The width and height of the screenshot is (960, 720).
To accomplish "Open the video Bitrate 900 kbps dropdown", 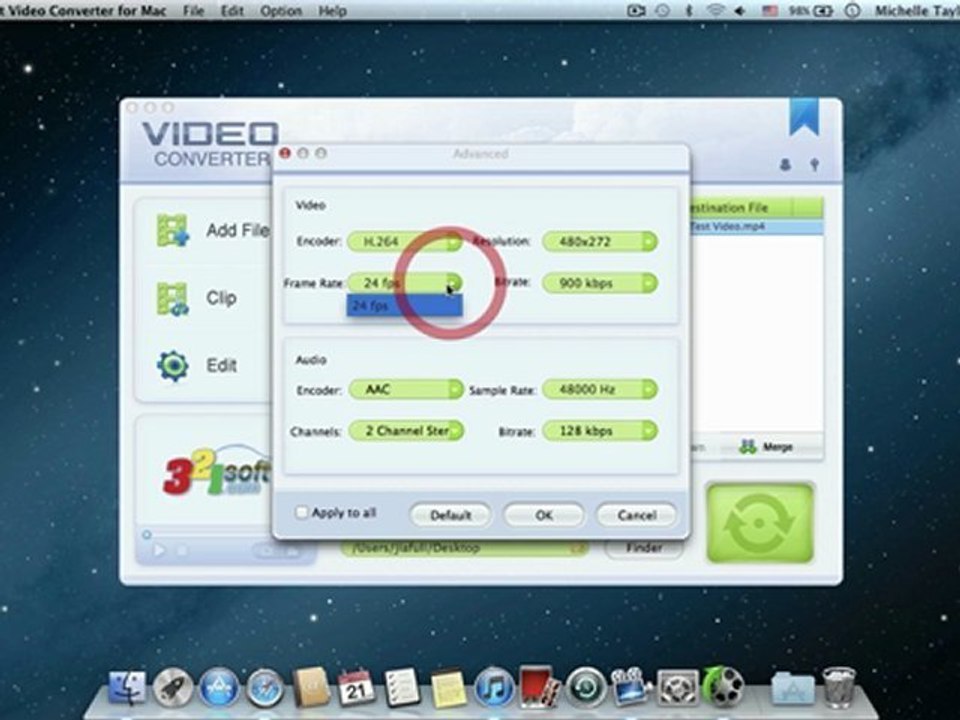I will pyautogui.click(x=599, y=283).
